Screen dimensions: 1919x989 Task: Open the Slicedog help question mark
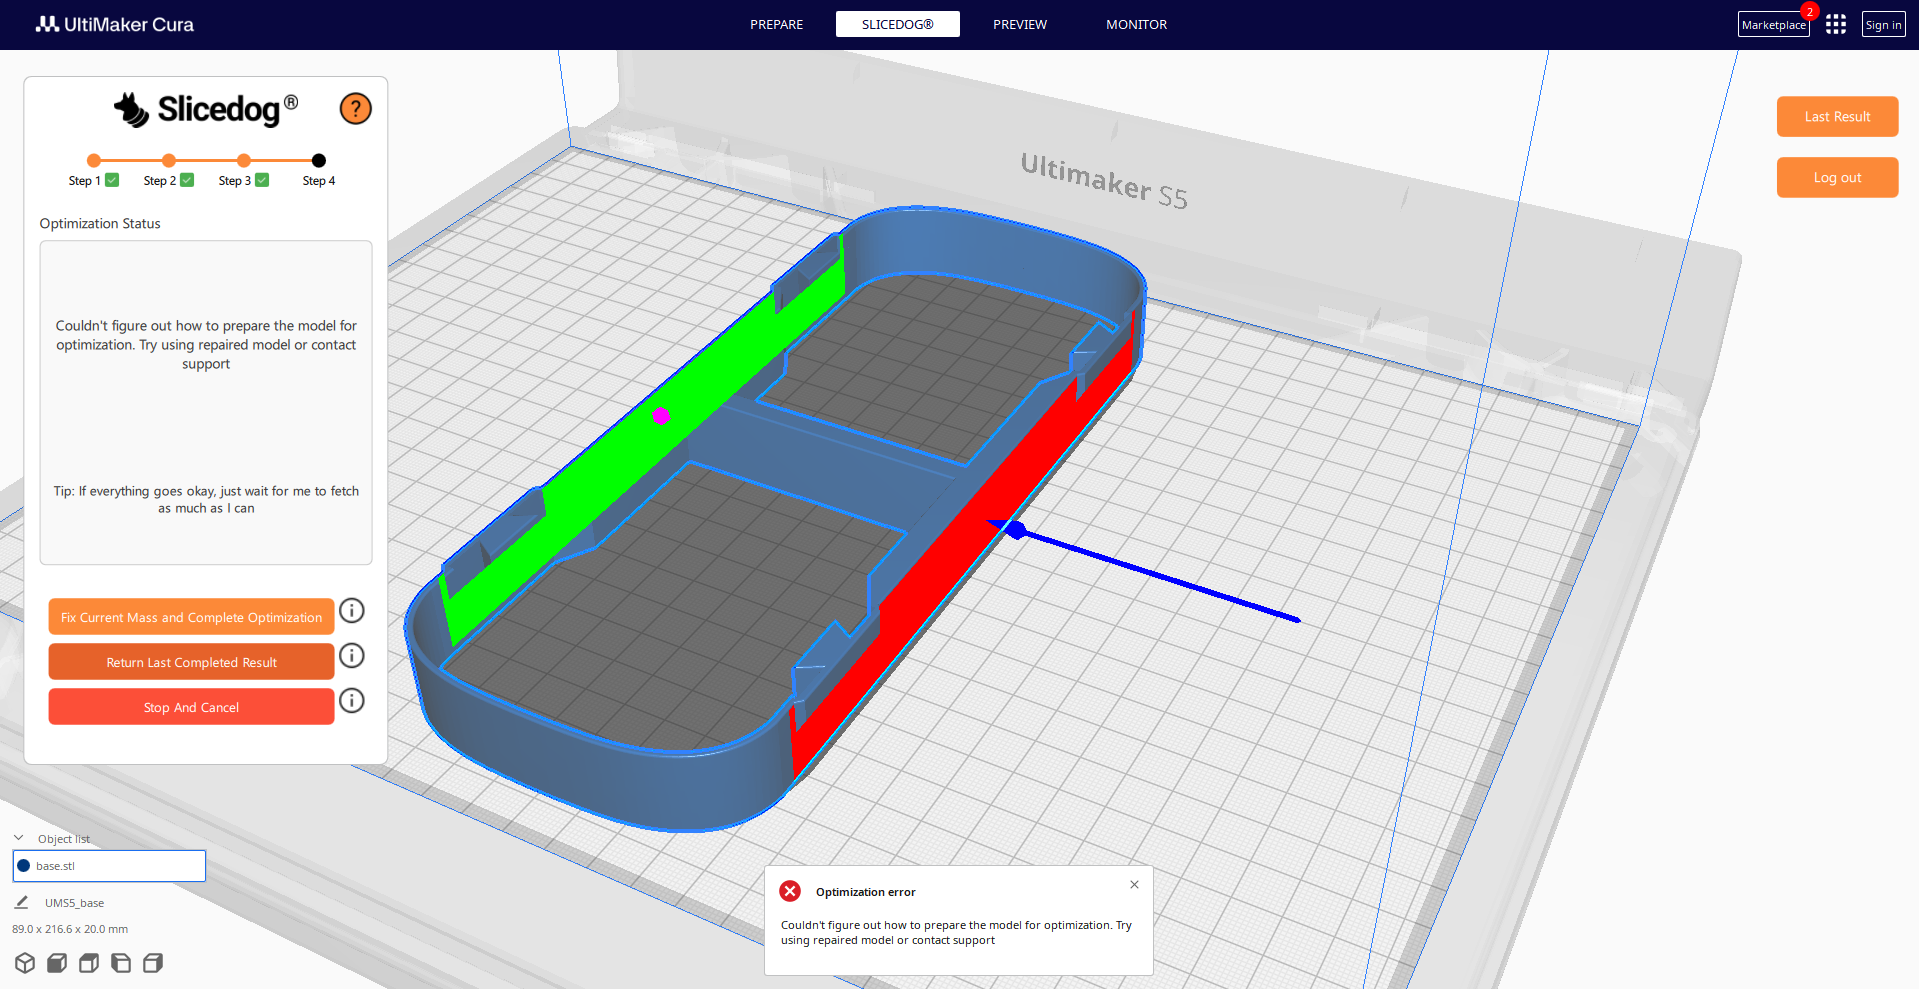(355, 108)
